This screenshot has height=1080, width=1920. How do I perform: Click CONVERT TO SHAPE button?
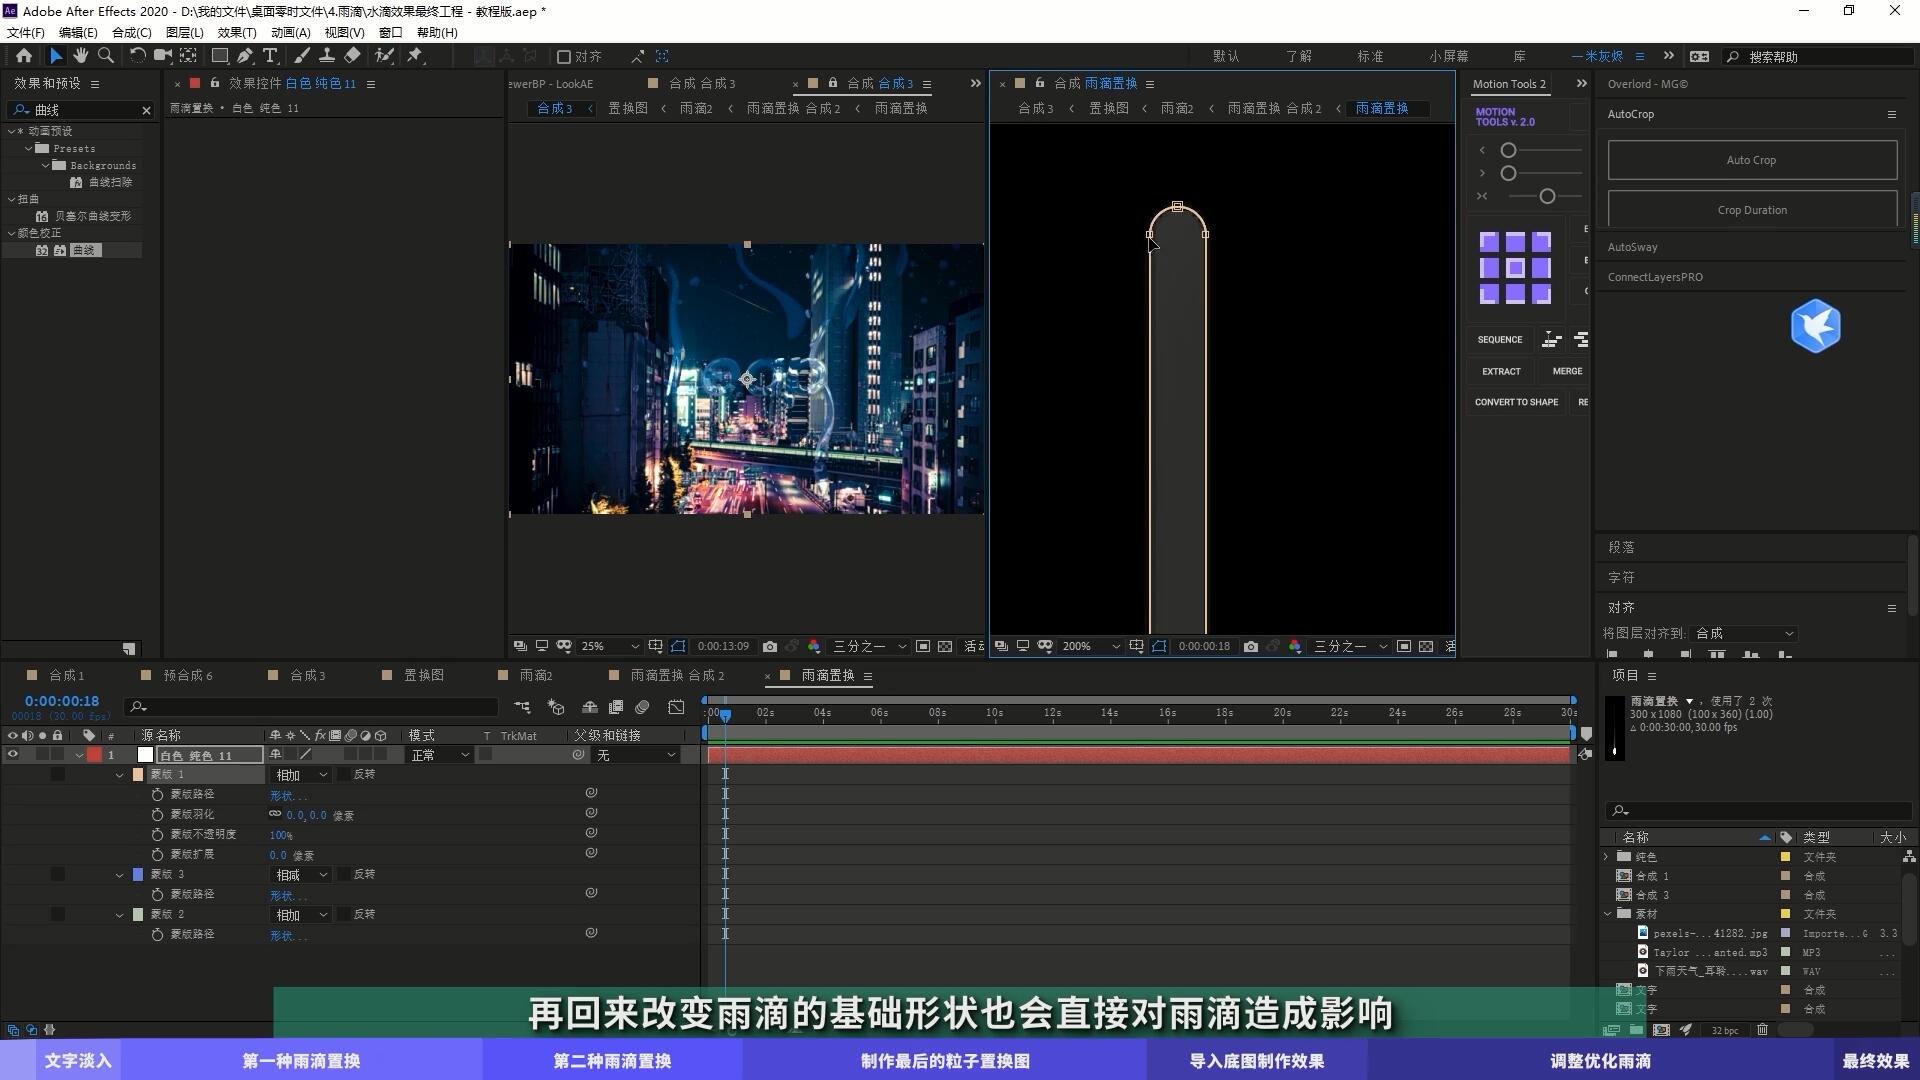point(1516,402)
